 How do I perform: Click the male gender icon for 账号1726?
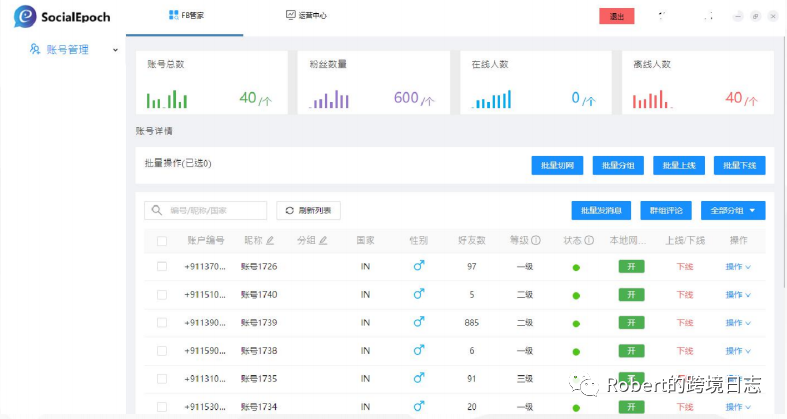click(419, 265)
